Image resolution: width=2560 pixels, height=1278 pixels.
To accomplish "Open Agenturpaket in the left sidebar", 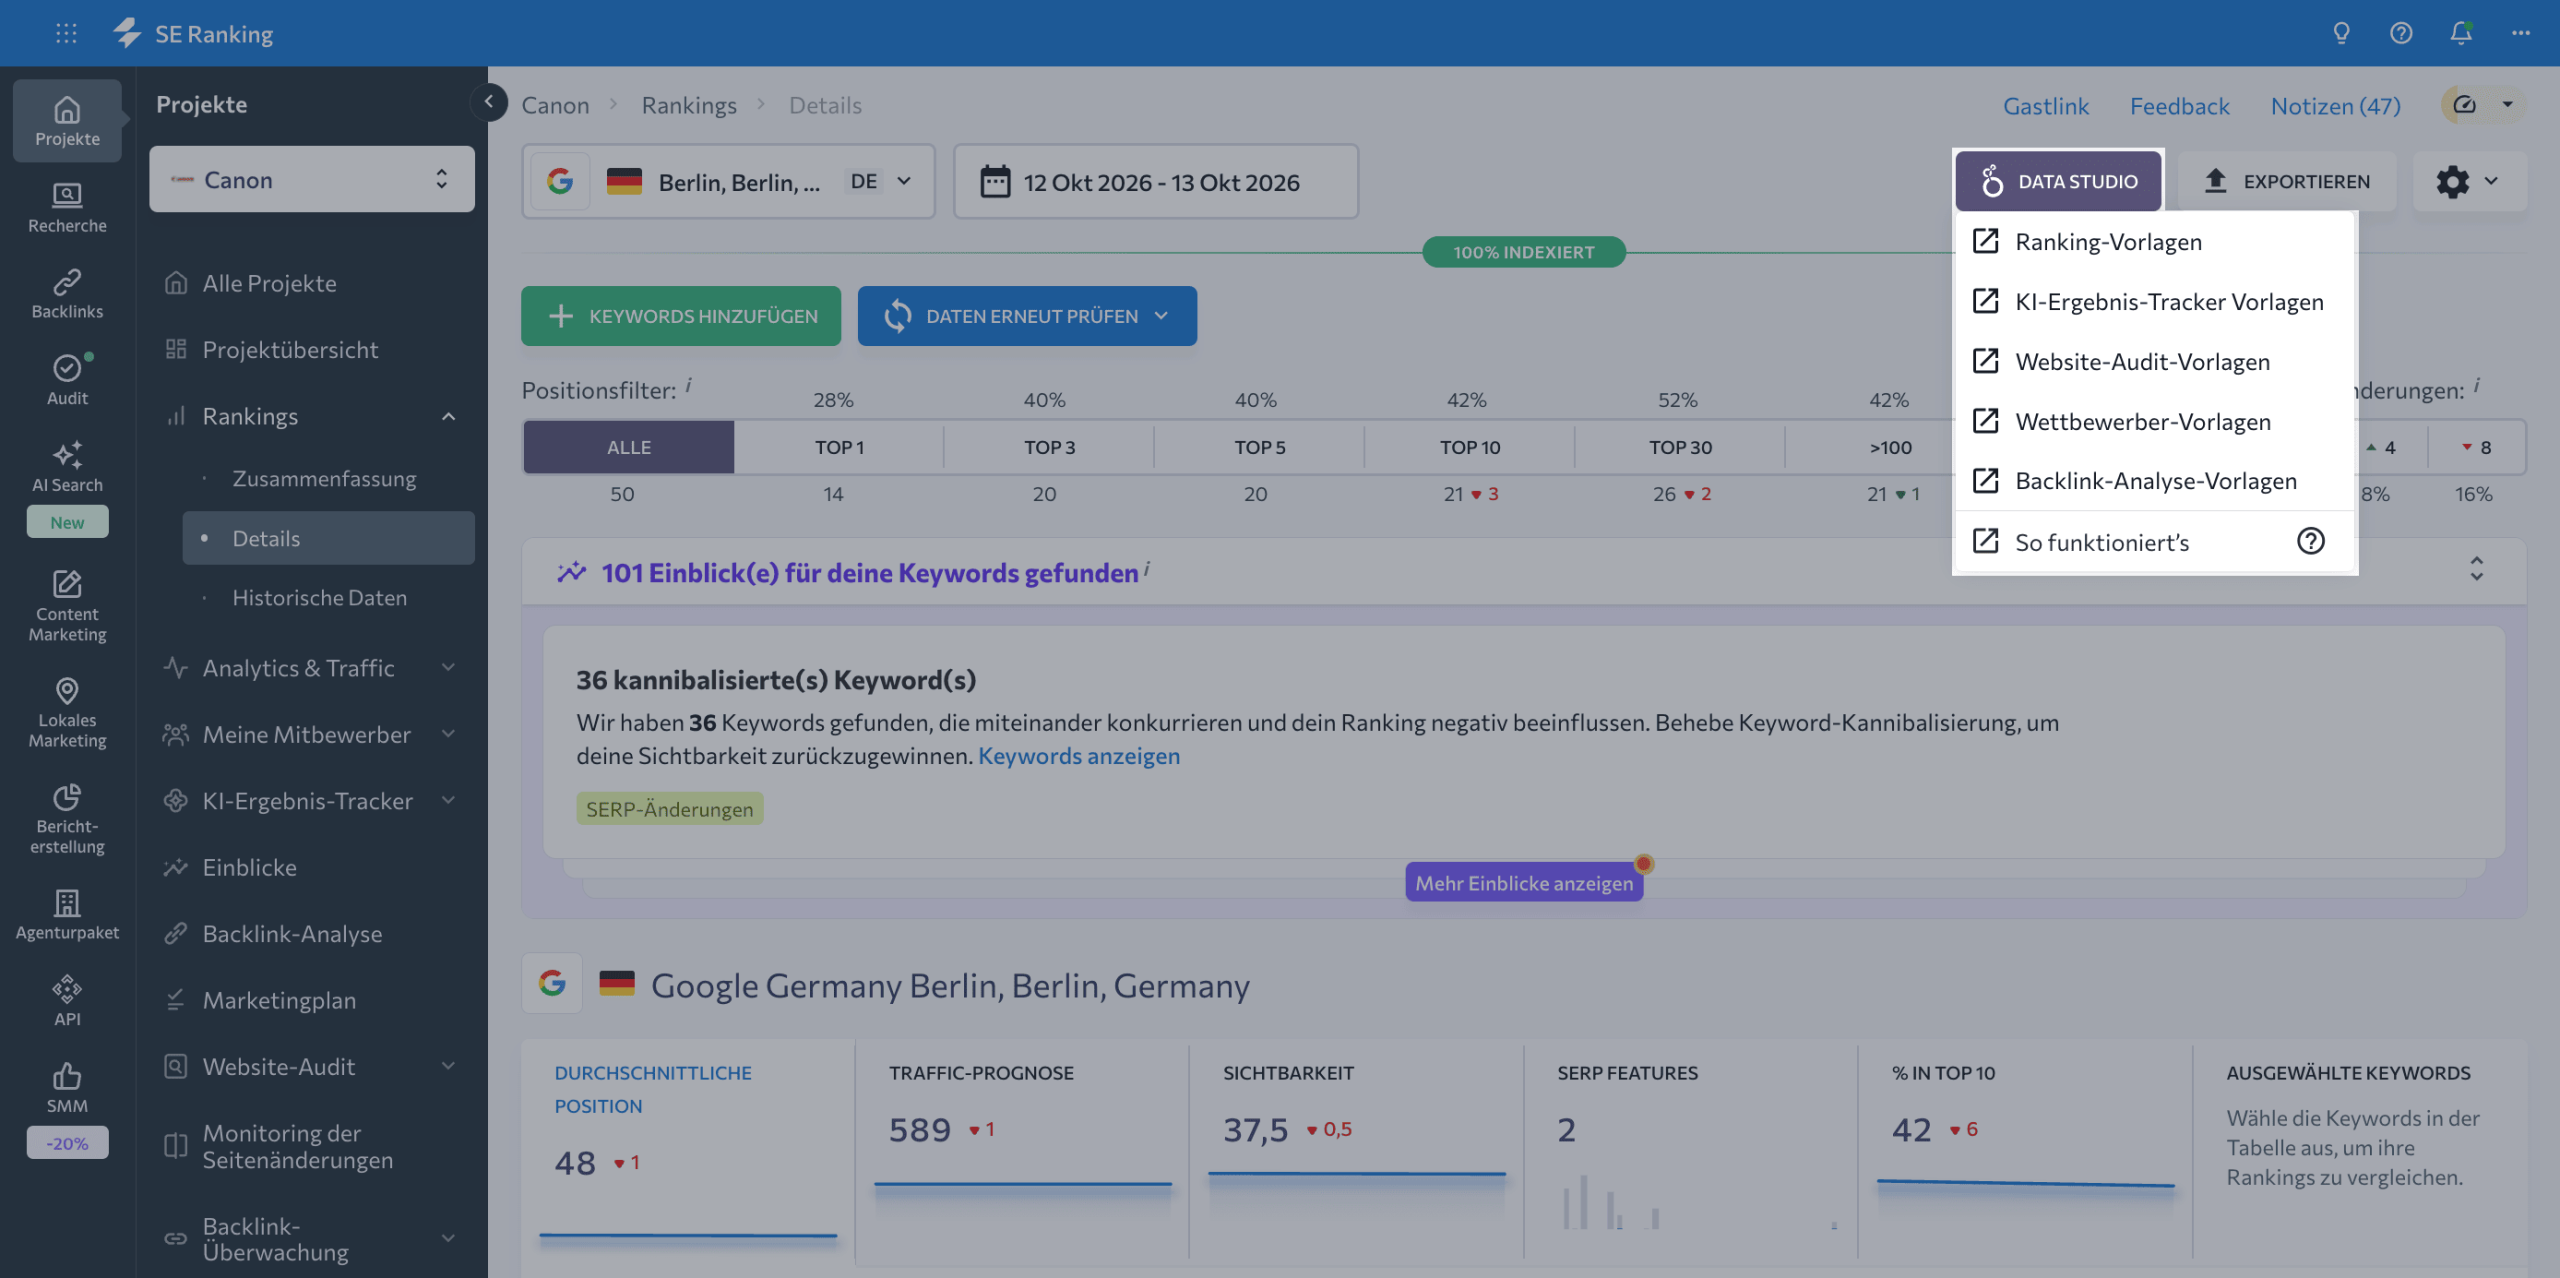I will tap(67, 914).
